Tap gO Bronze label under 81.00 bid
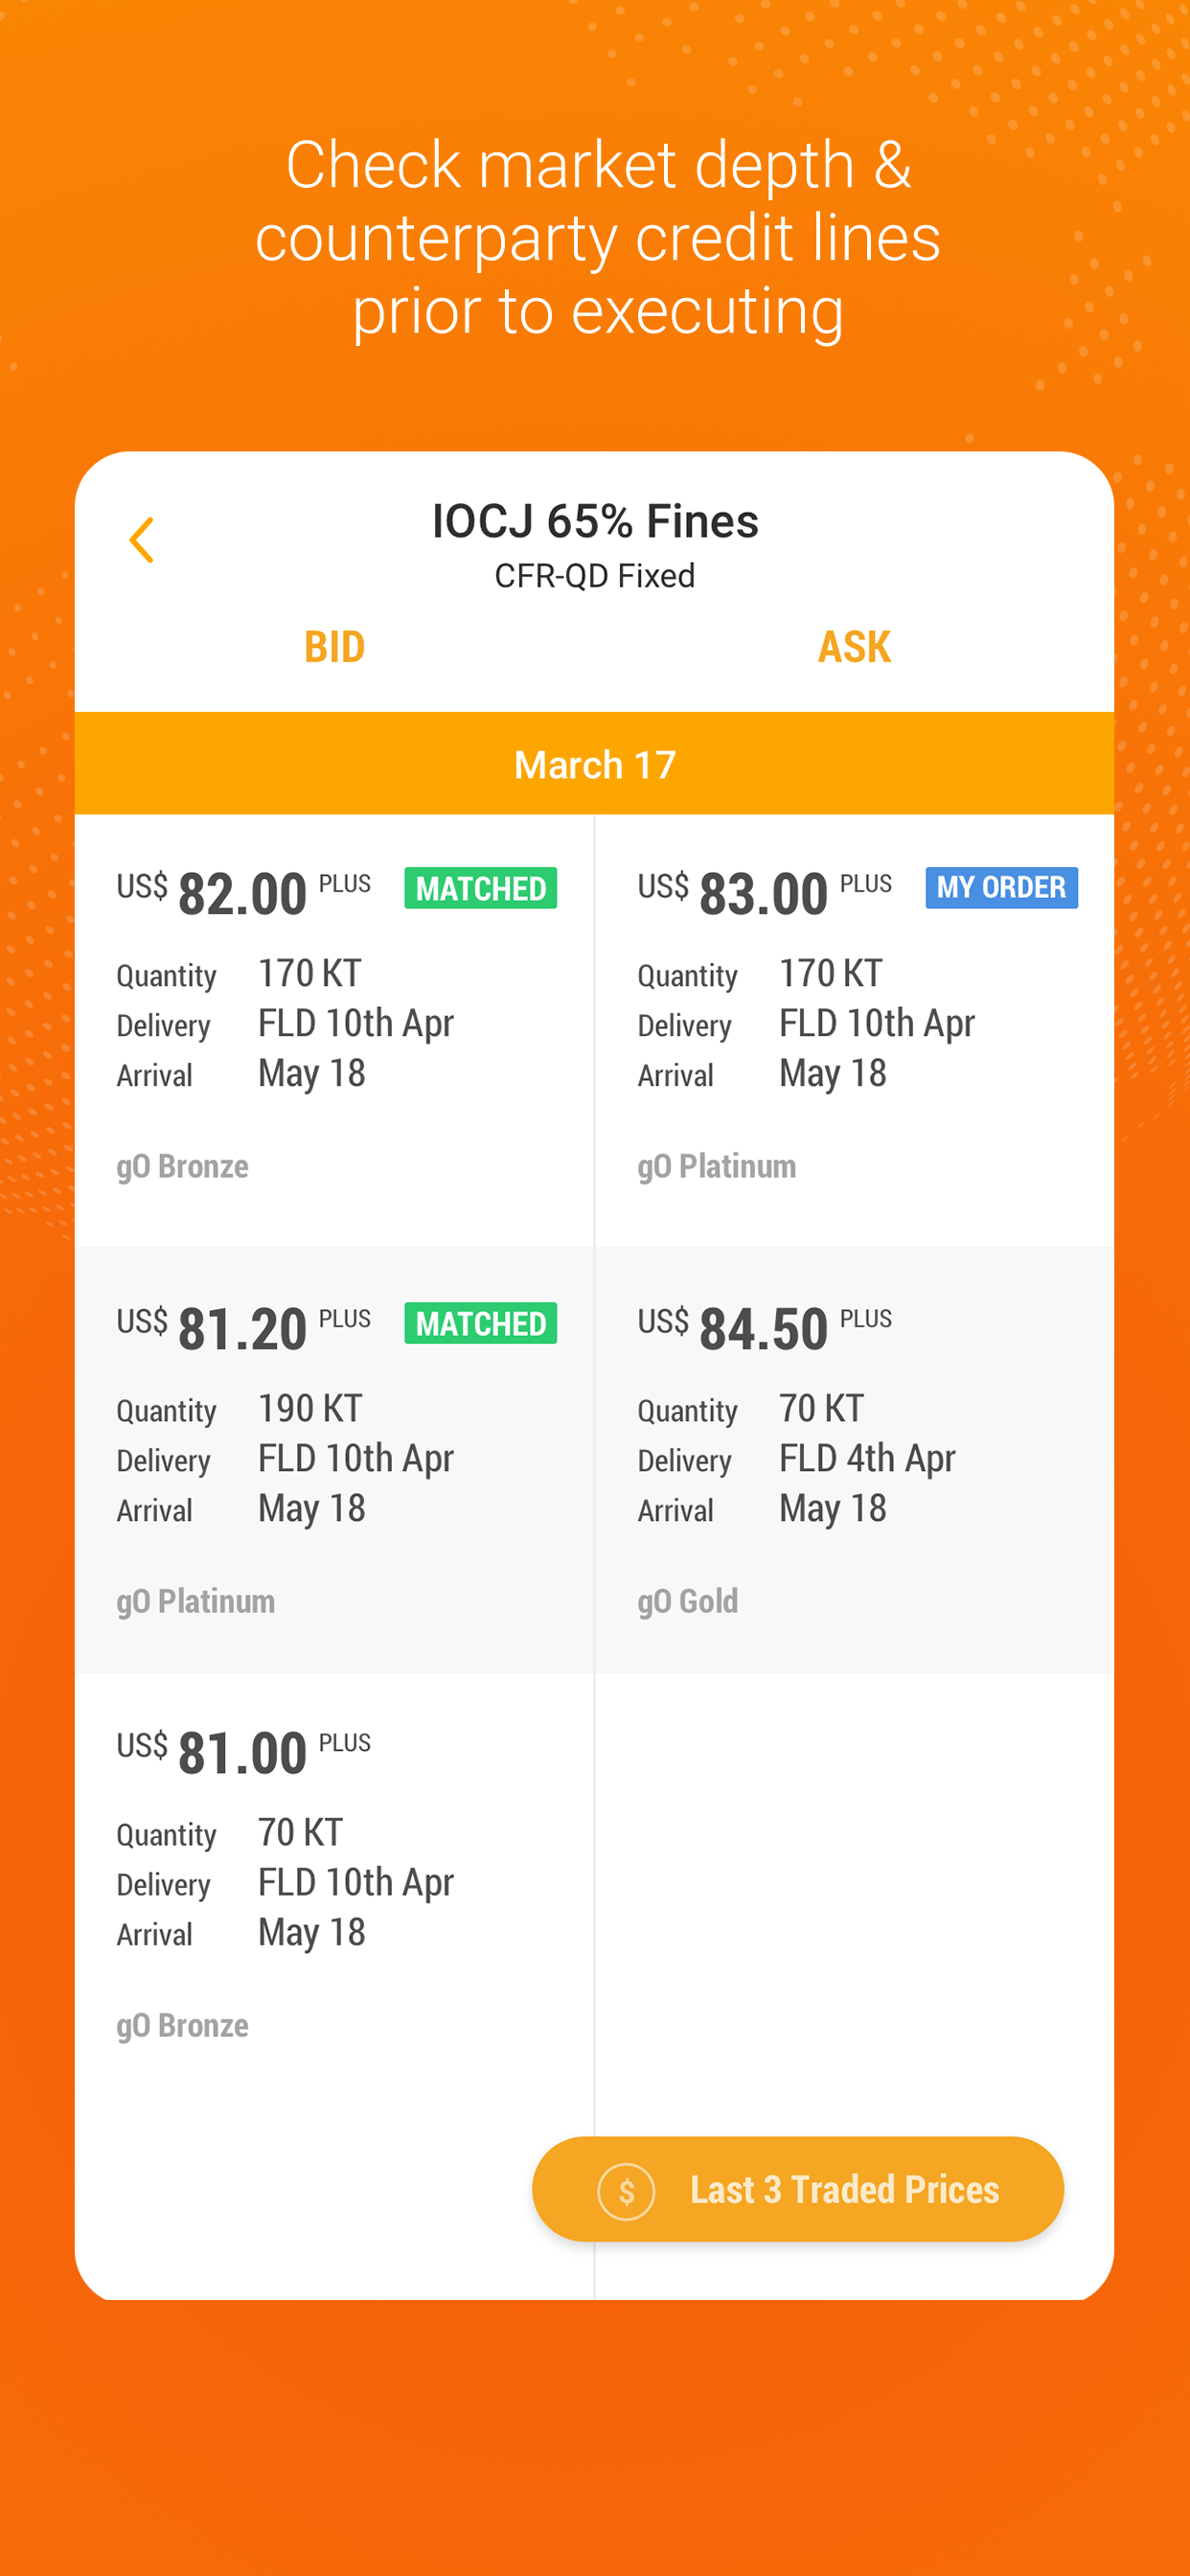 pyautogui.click(x=182, y=2025)
